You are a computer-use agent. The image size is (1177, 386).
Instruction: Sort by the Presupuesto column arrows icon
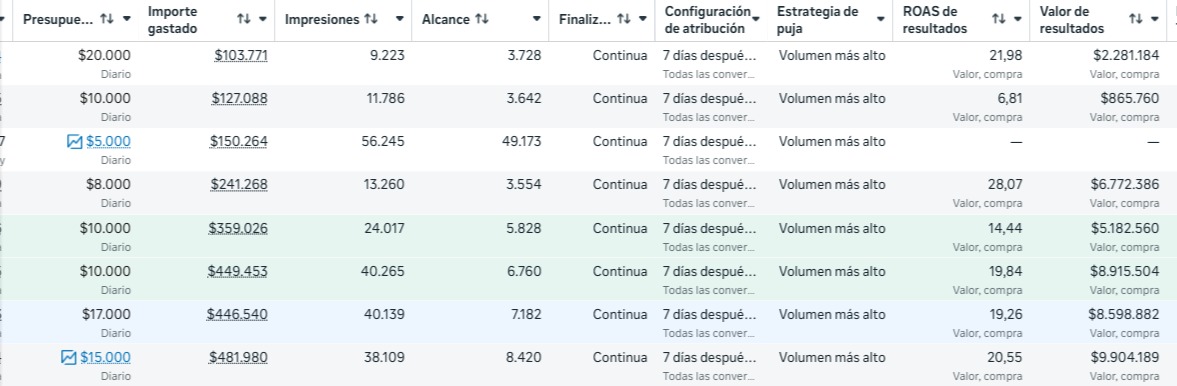click(107, 19)
